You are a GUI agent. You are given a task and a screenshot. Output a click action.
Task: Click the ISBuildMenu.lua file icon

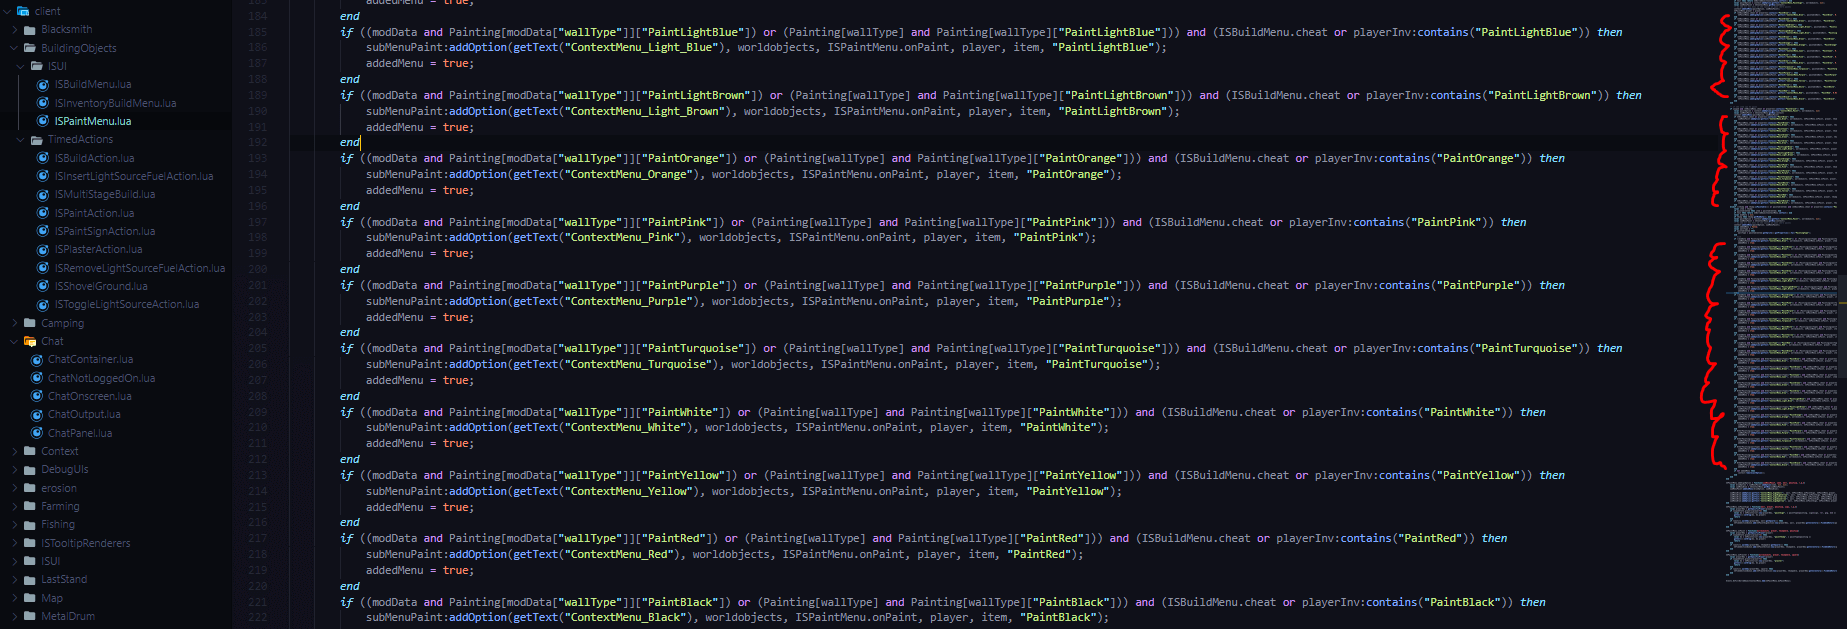(43, 85)
